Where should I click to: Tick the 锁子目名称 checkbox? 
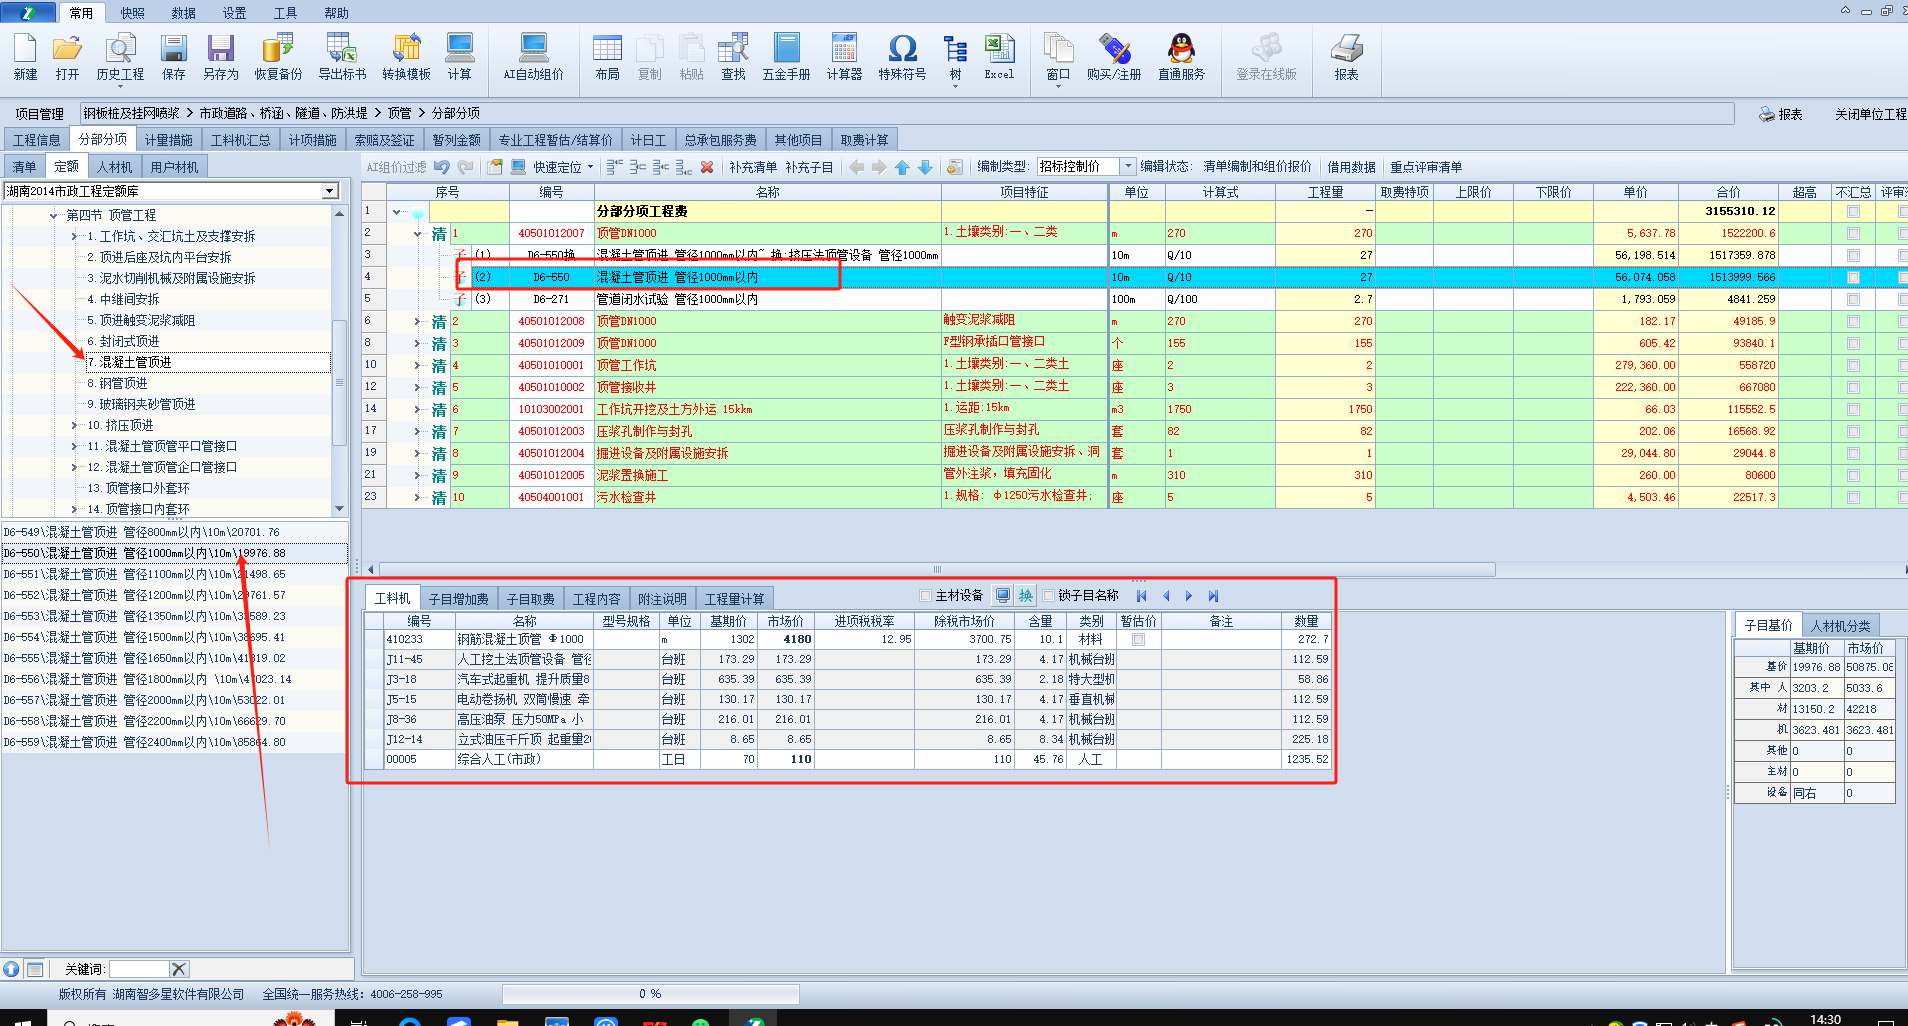[1048, 596]
